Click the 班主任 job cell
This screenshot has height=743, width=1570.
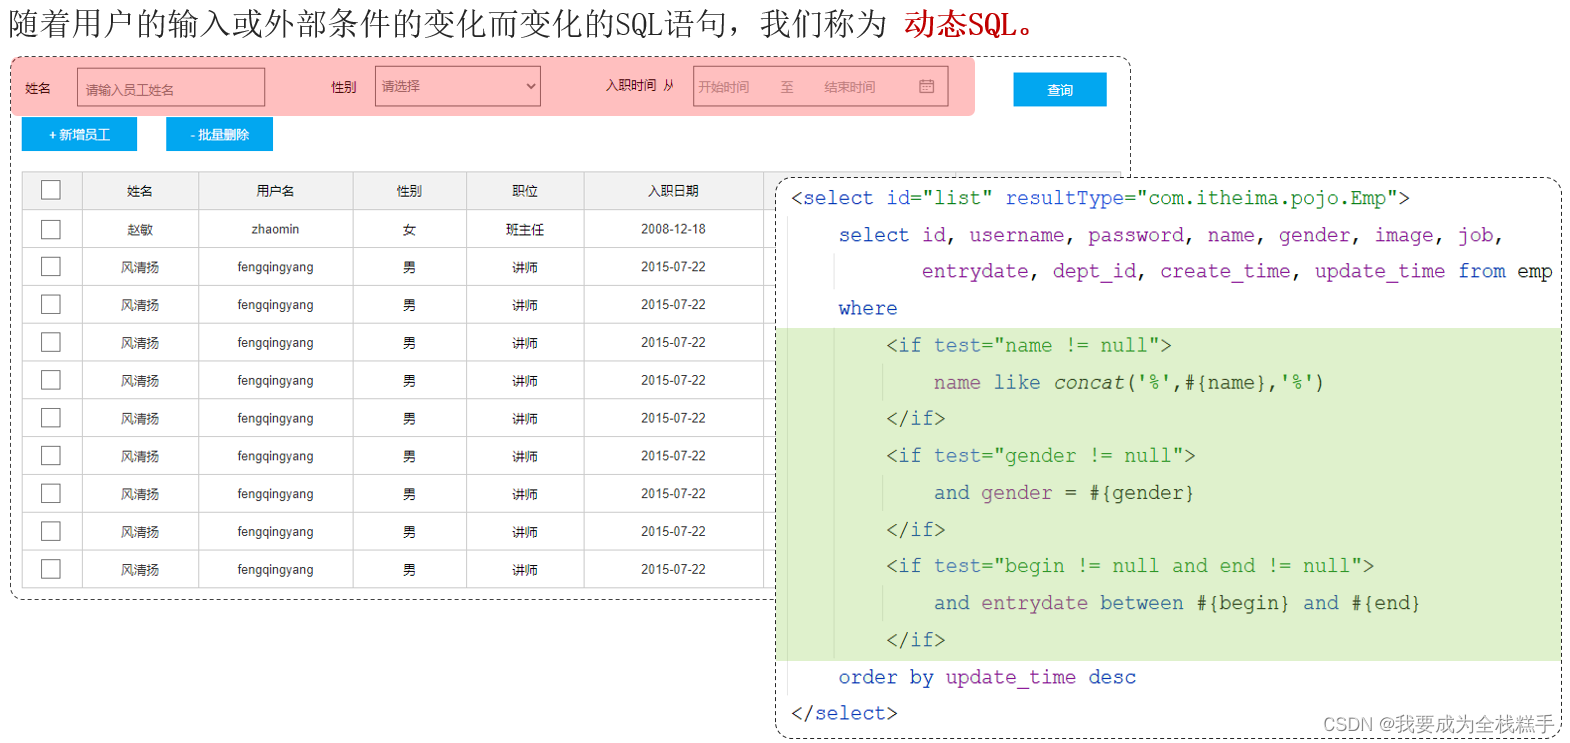pyautogui.click(x=525, y=229)
